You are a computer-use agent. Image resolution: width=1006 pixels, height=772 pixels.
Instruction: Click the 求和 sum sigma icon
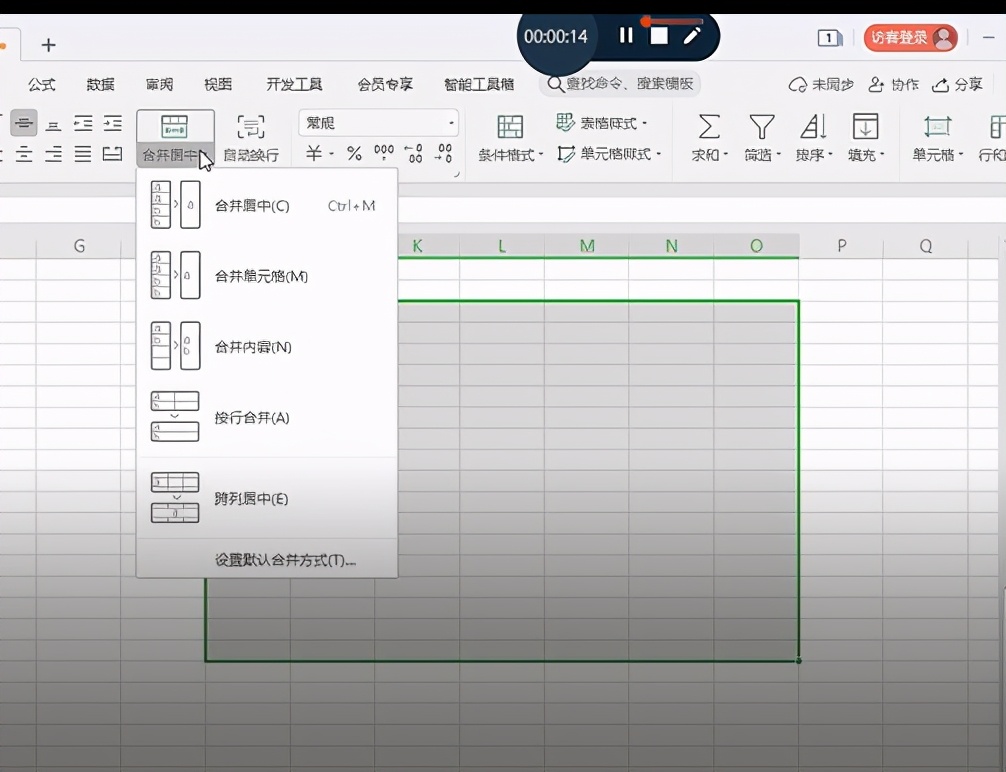click(709, 126)
